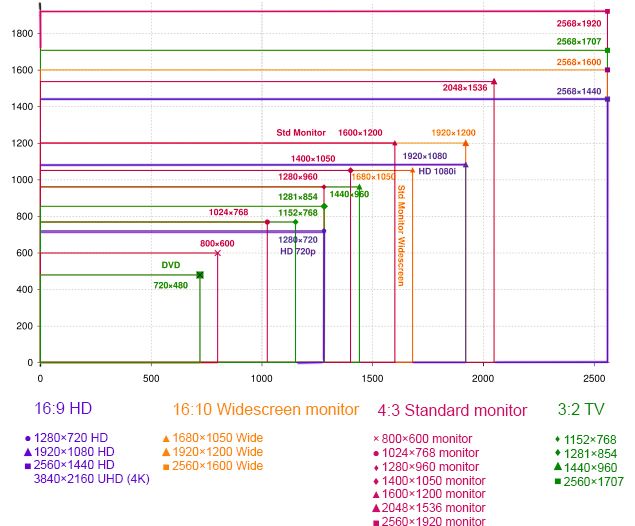The image size is (635, 526).
Task: Click the 800×600 cross marker on chart
Action: click(x=217, y=253)
